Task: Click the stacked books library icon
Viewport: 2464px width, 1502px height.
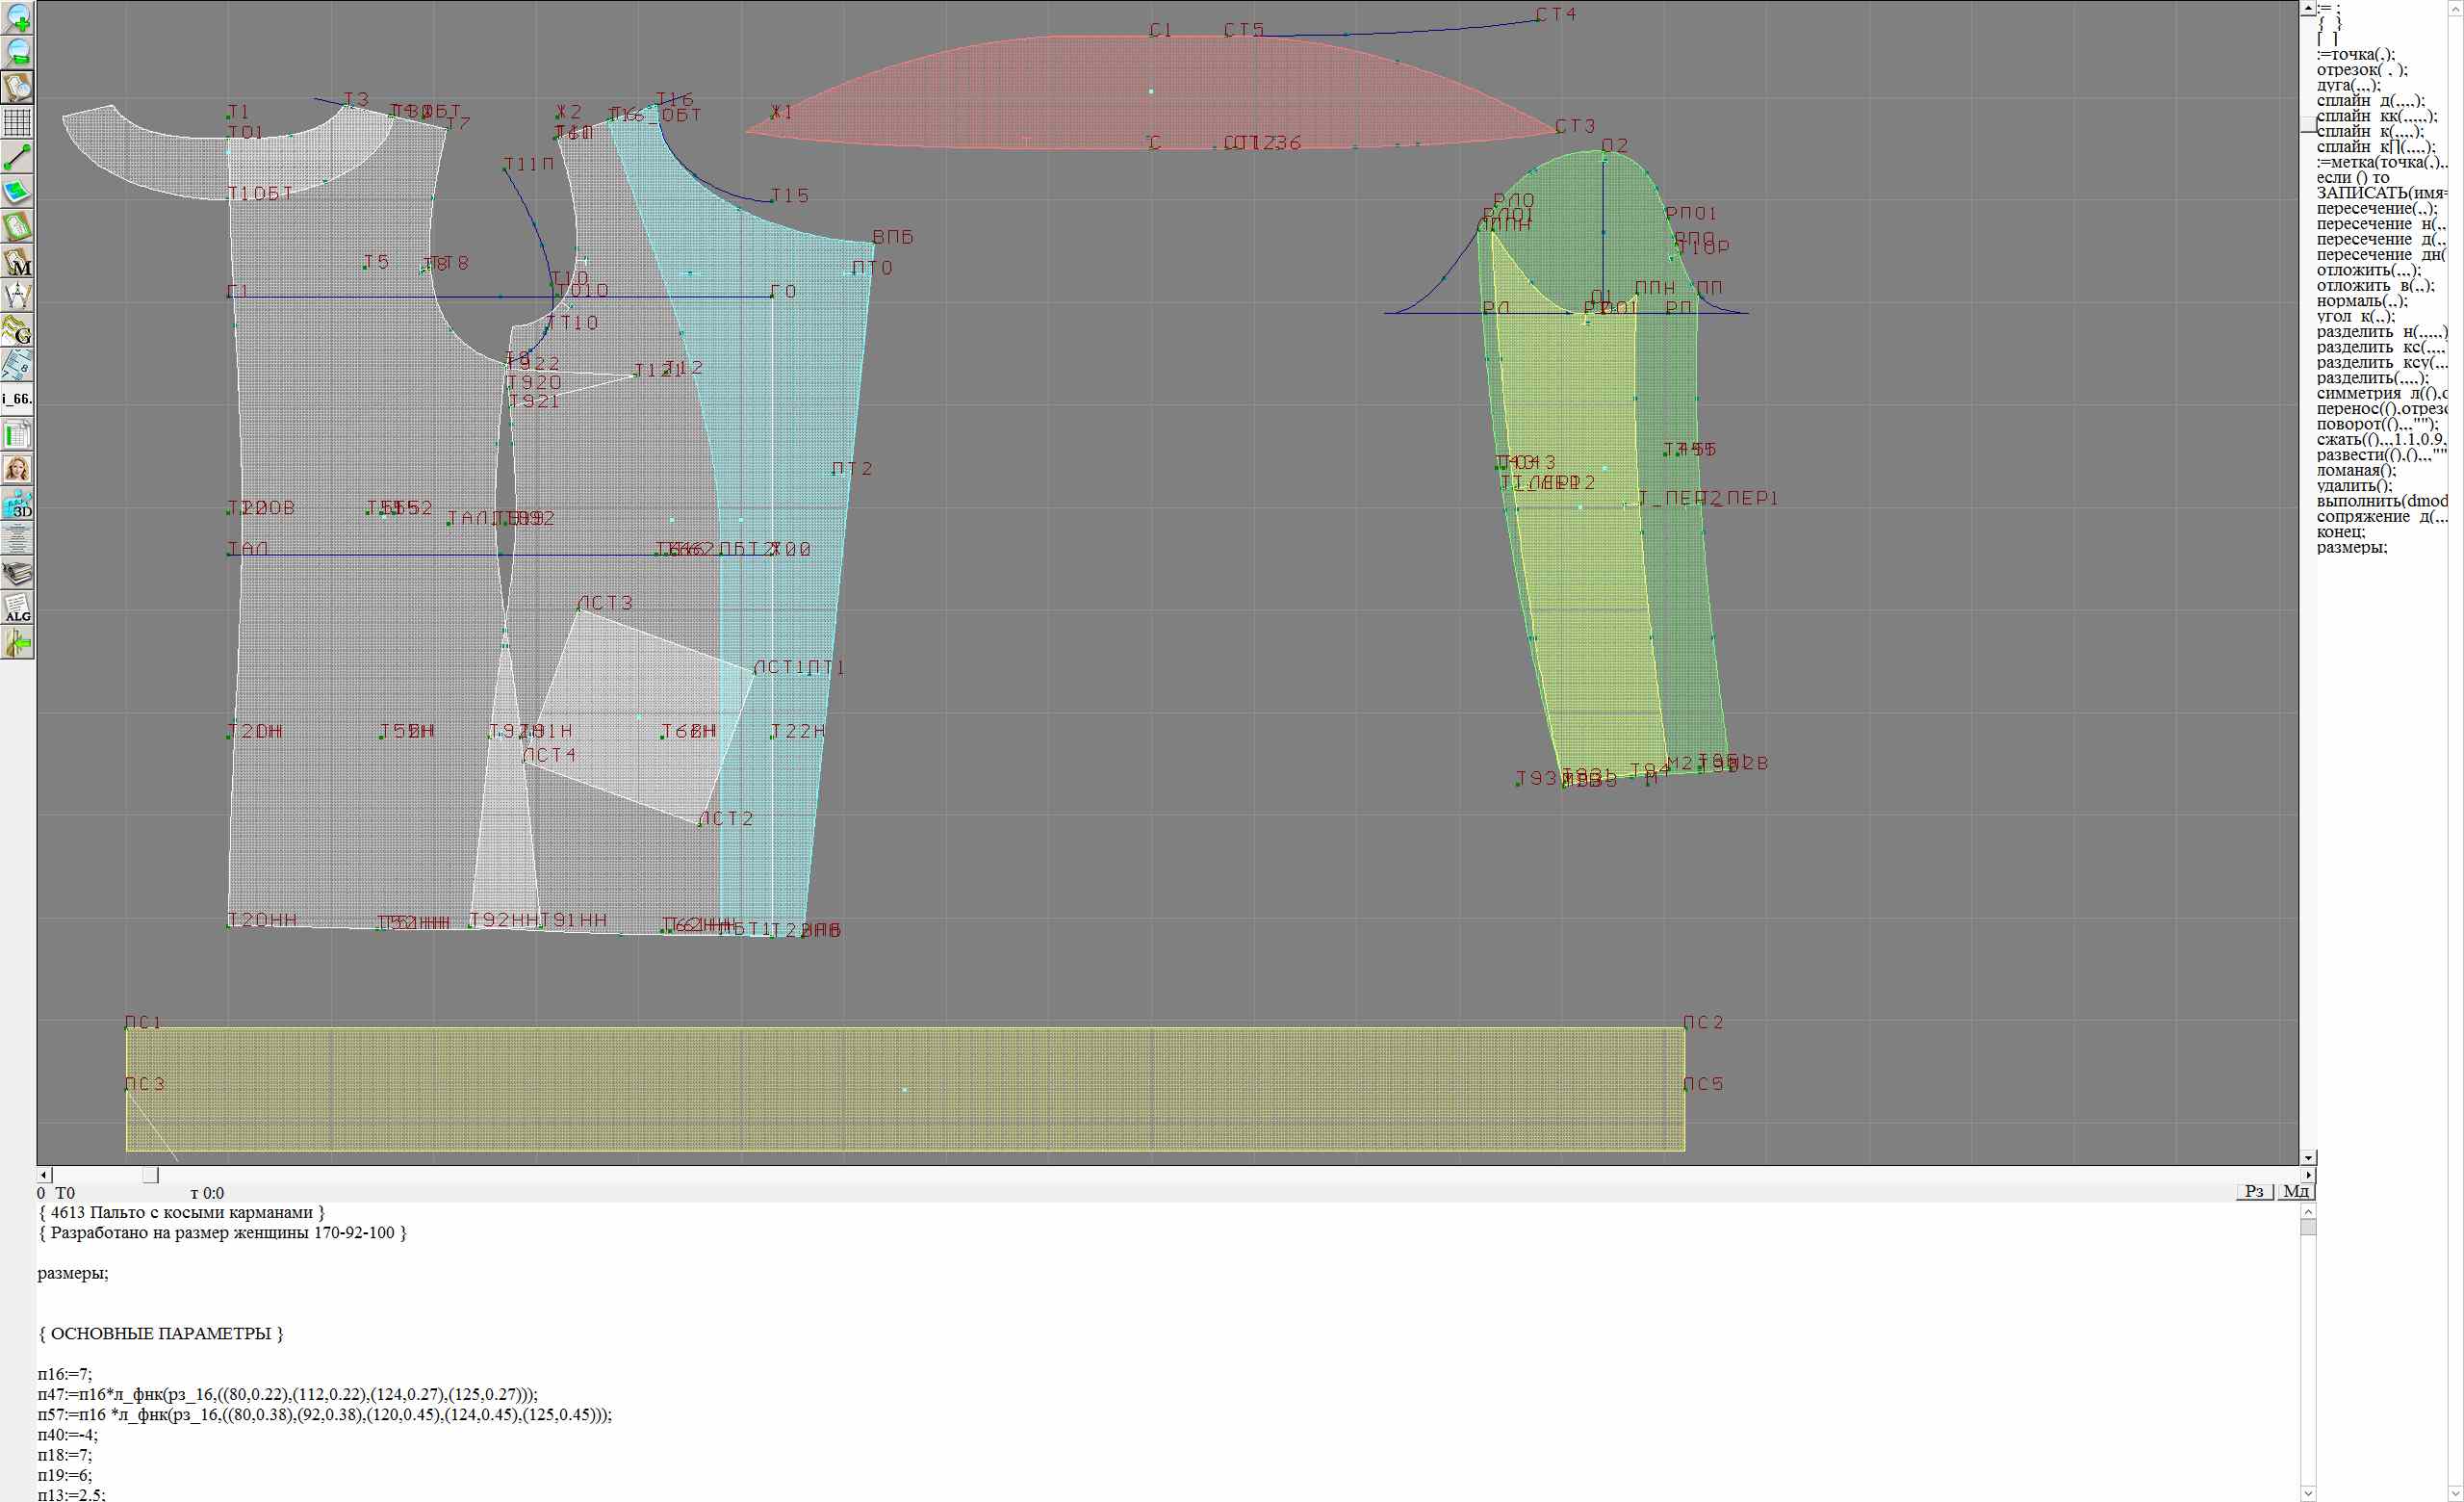Action: click(x=17, y=573)
